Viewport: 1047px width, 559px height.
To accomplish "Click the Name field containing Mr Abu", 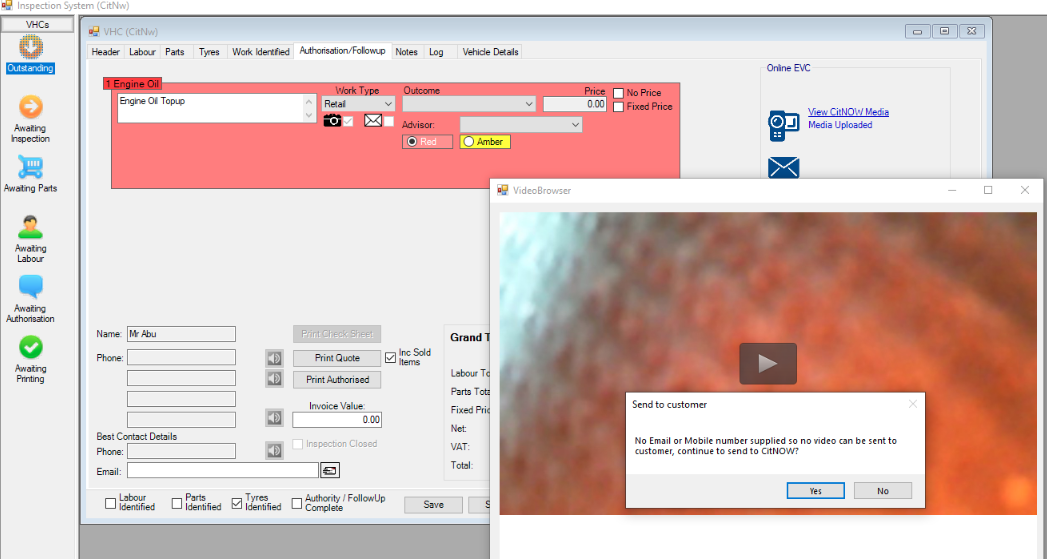I will [182, 334].
